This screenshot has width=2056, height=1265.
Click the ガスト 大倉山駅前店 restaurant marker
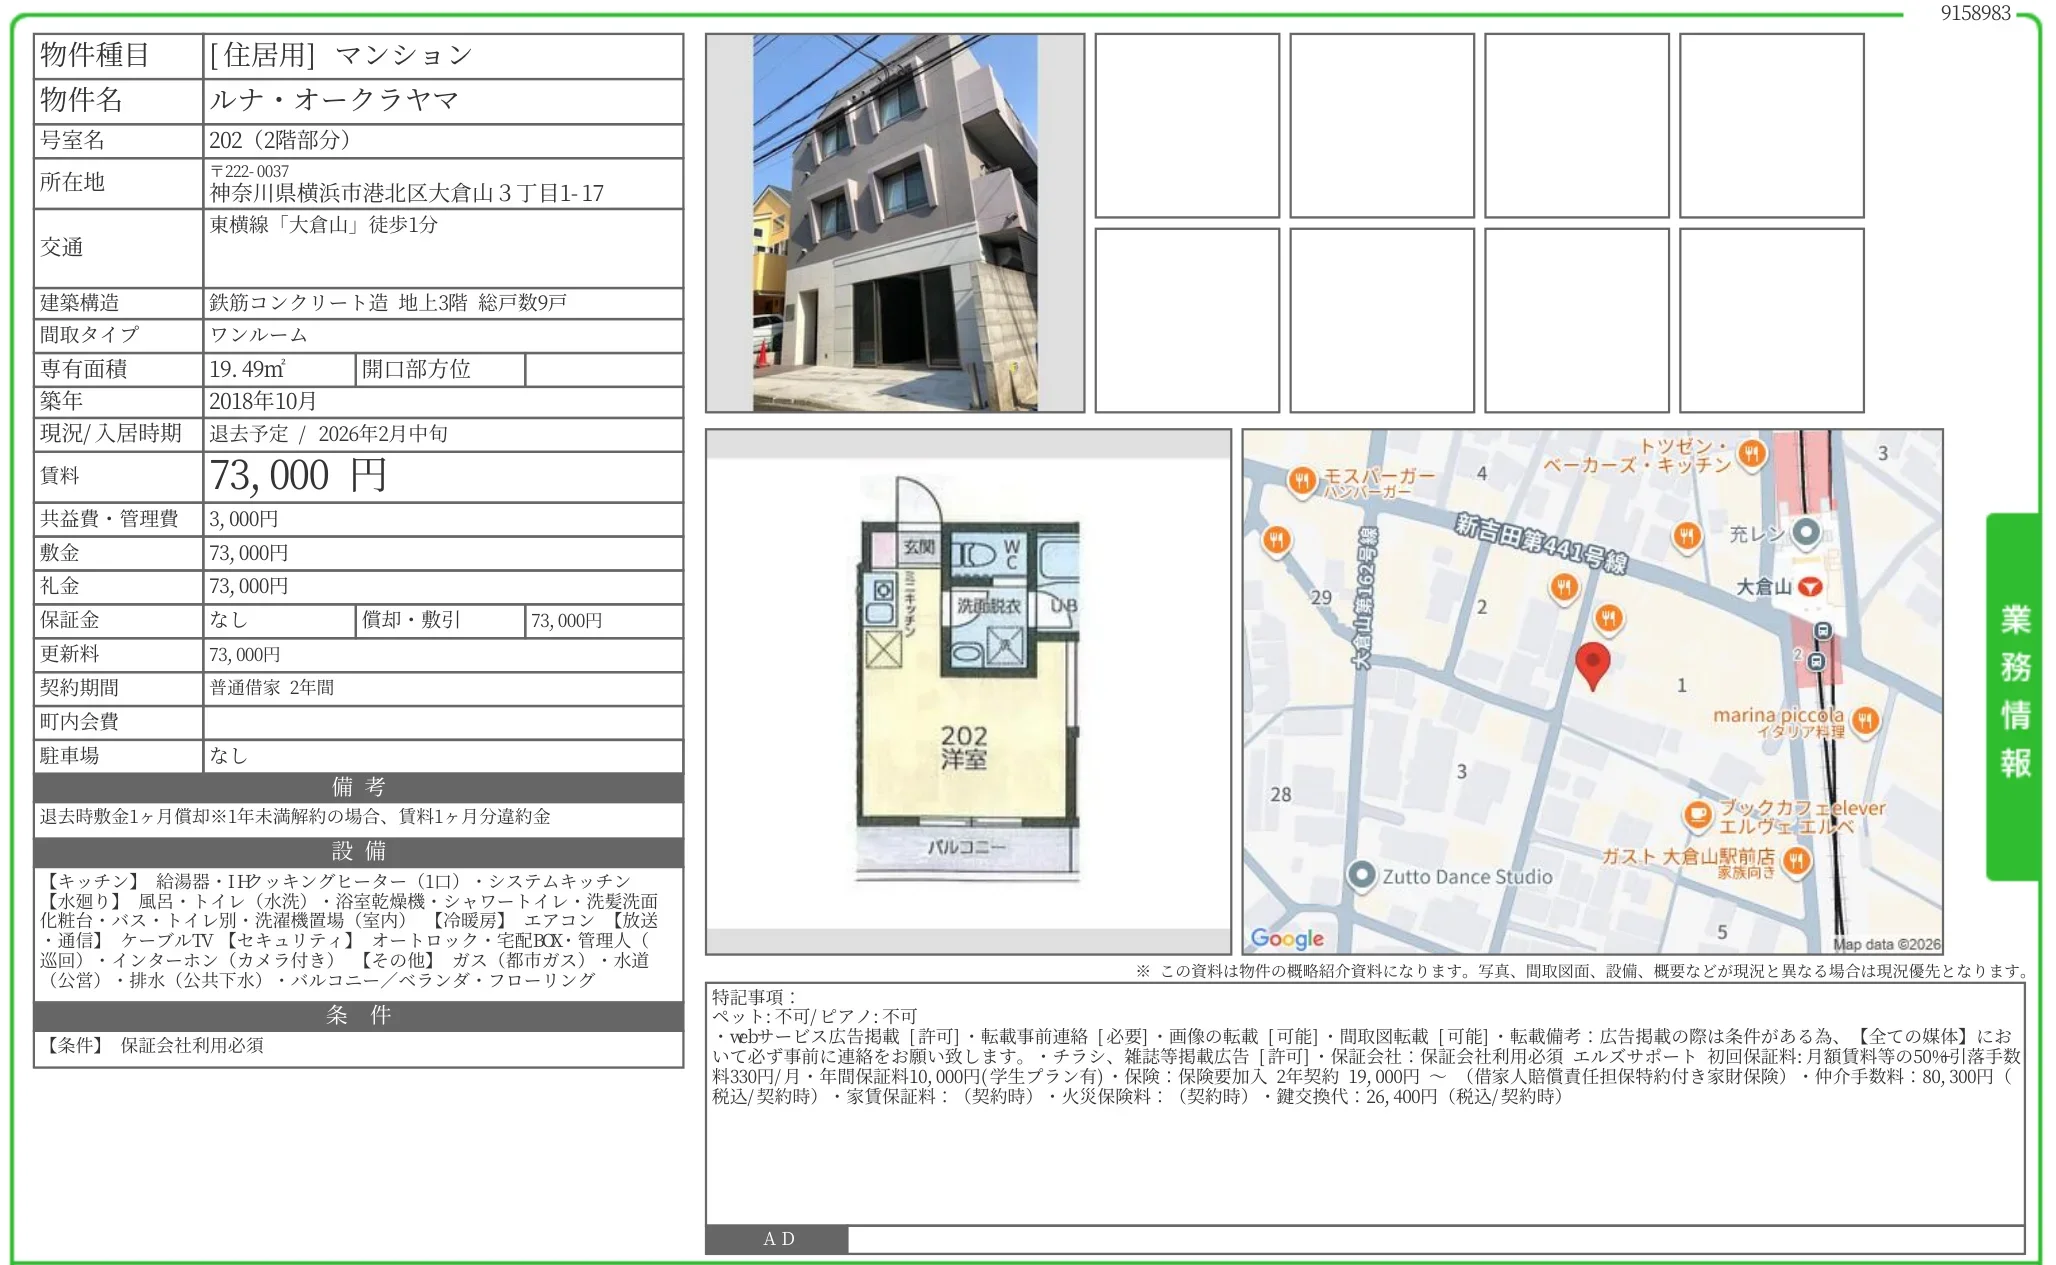pyautogui.click(x=1797, y=860)
